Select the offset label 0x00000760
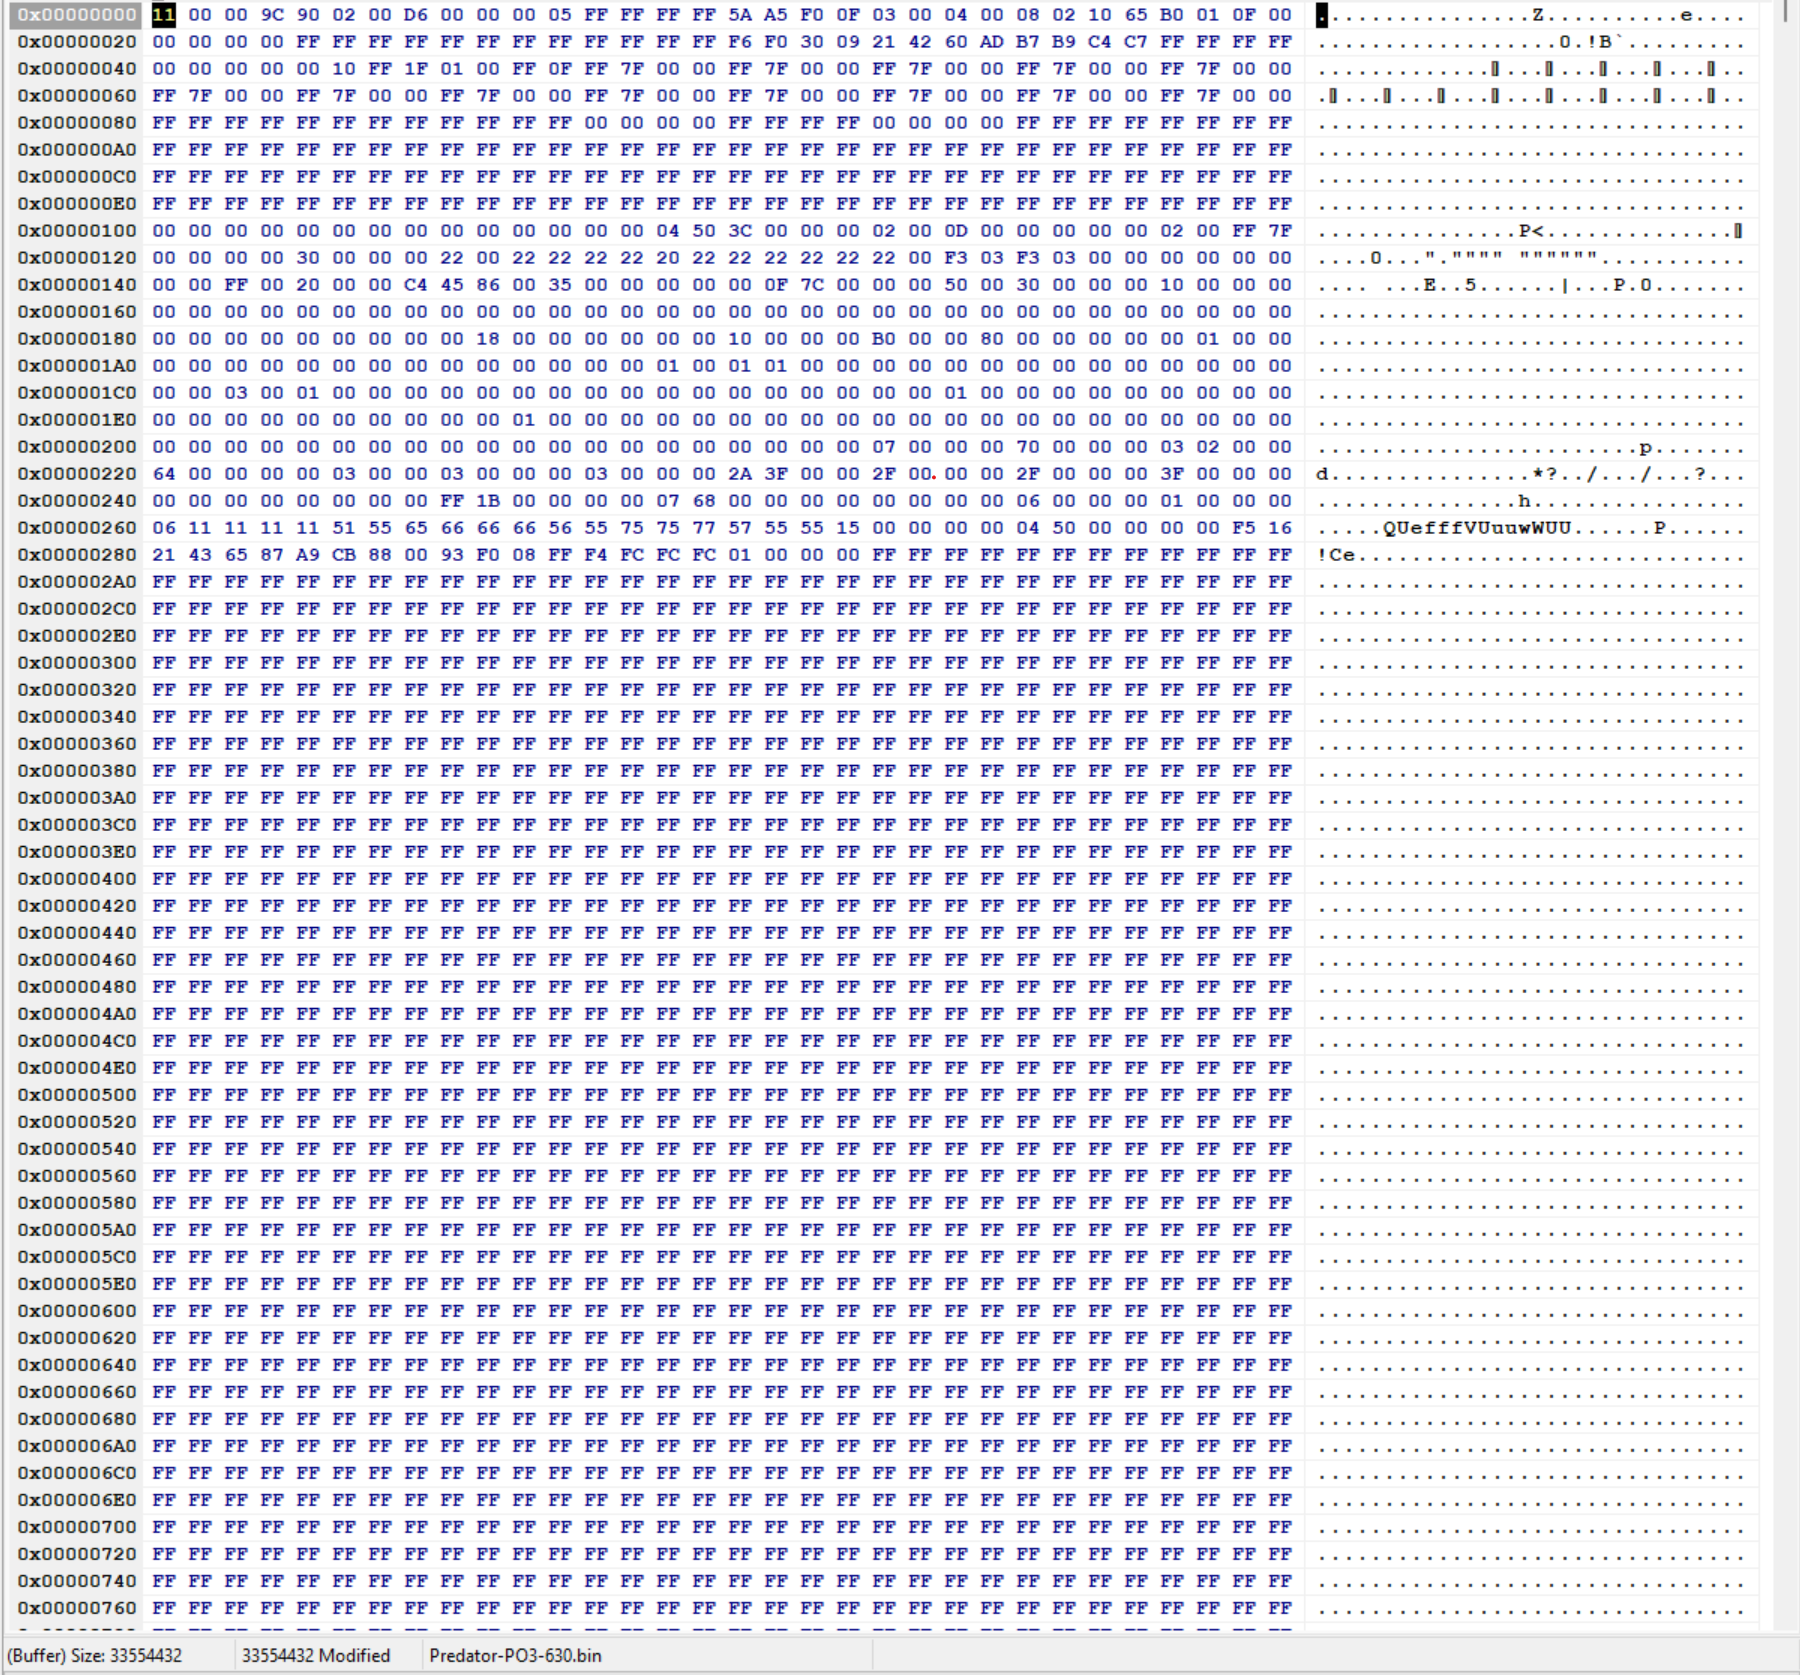This screenshot has height=1675, width=1800. point(77,1608)
